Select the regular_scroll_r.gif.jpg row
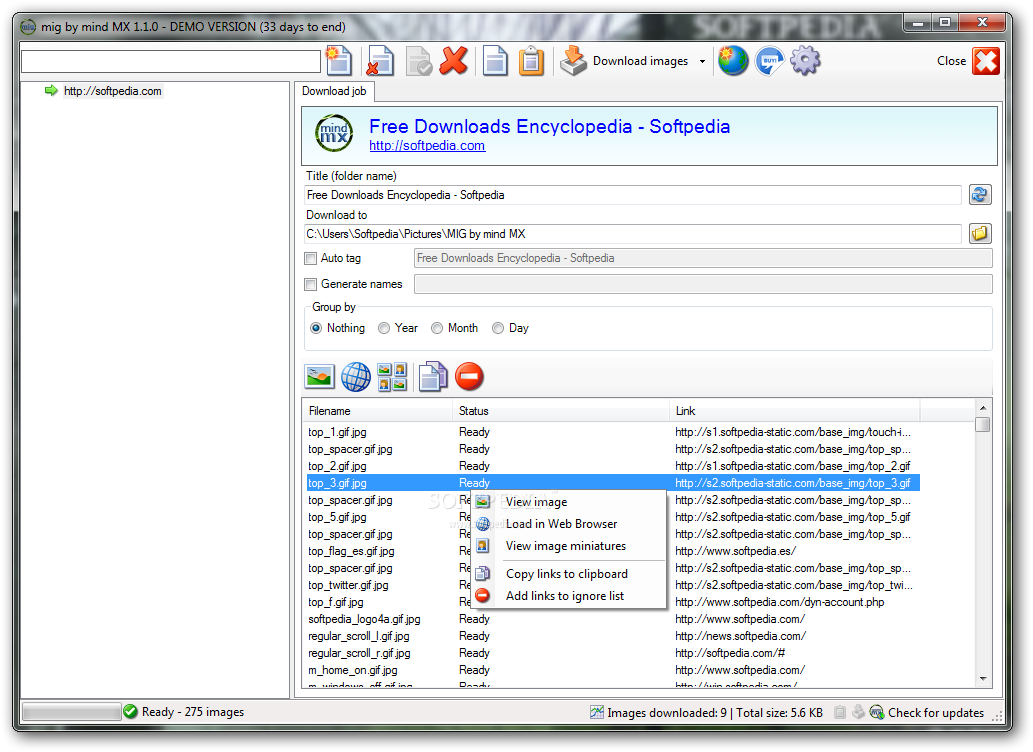The height and width of the screenshot is (752, 1033). 613,654
